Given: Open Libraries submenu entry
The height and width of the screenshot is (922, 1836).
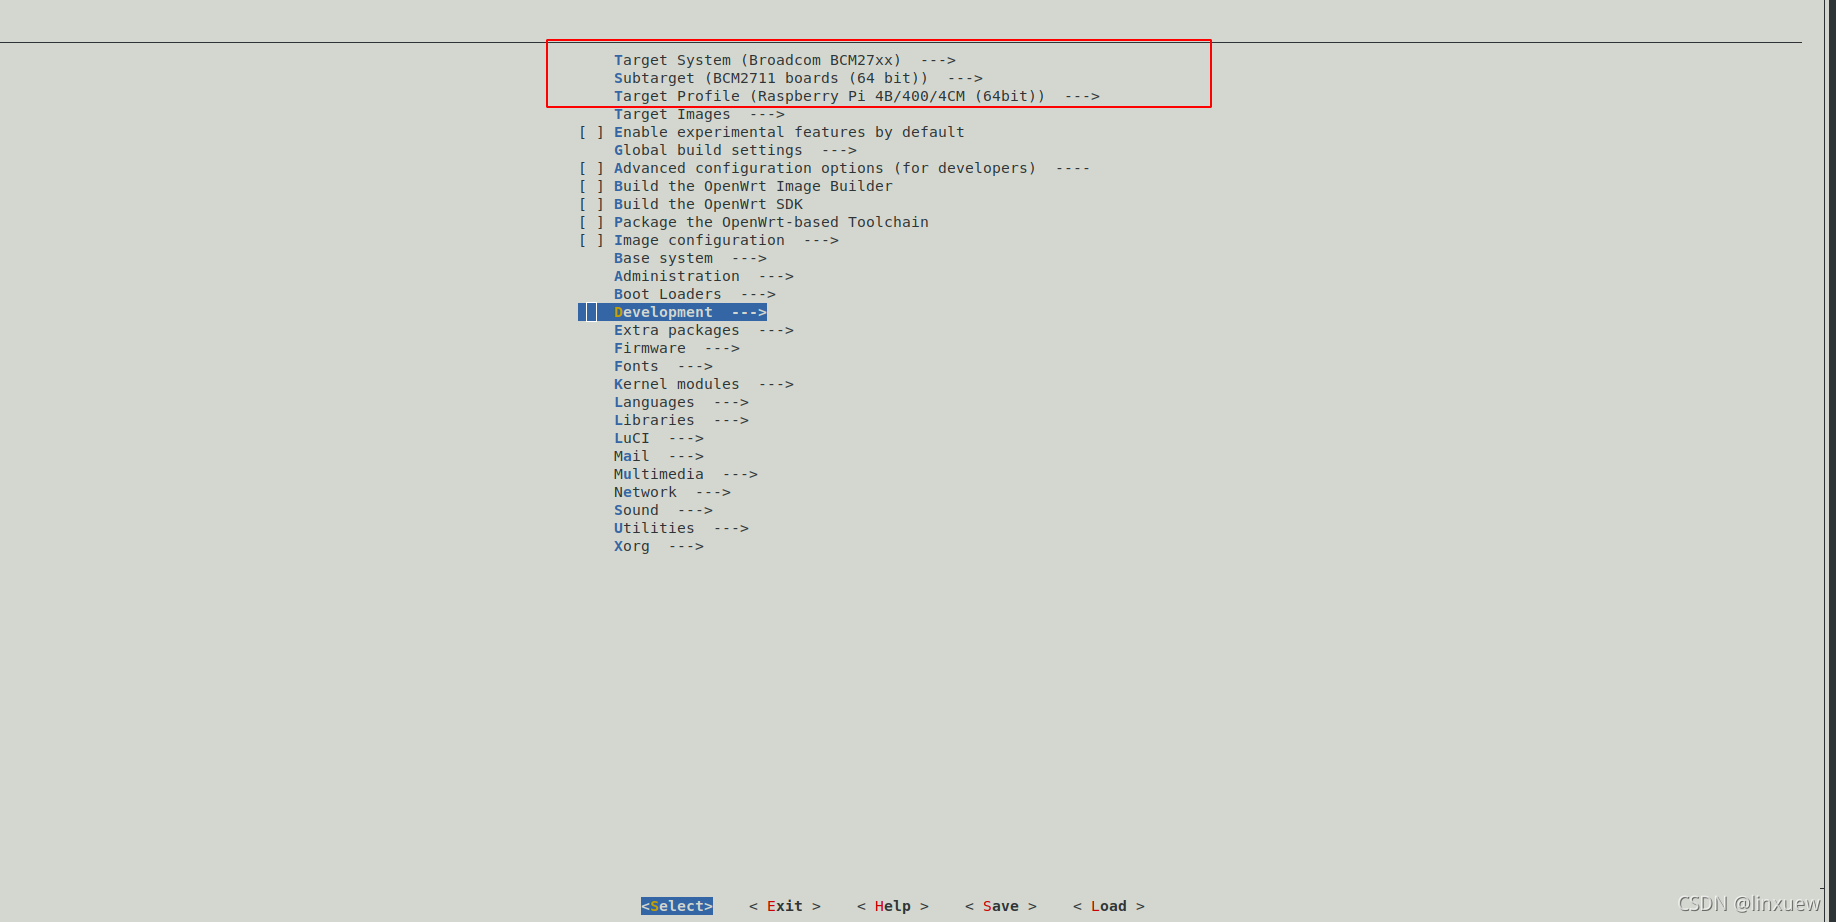Looking at the screenshot, I should click(681, 420).
